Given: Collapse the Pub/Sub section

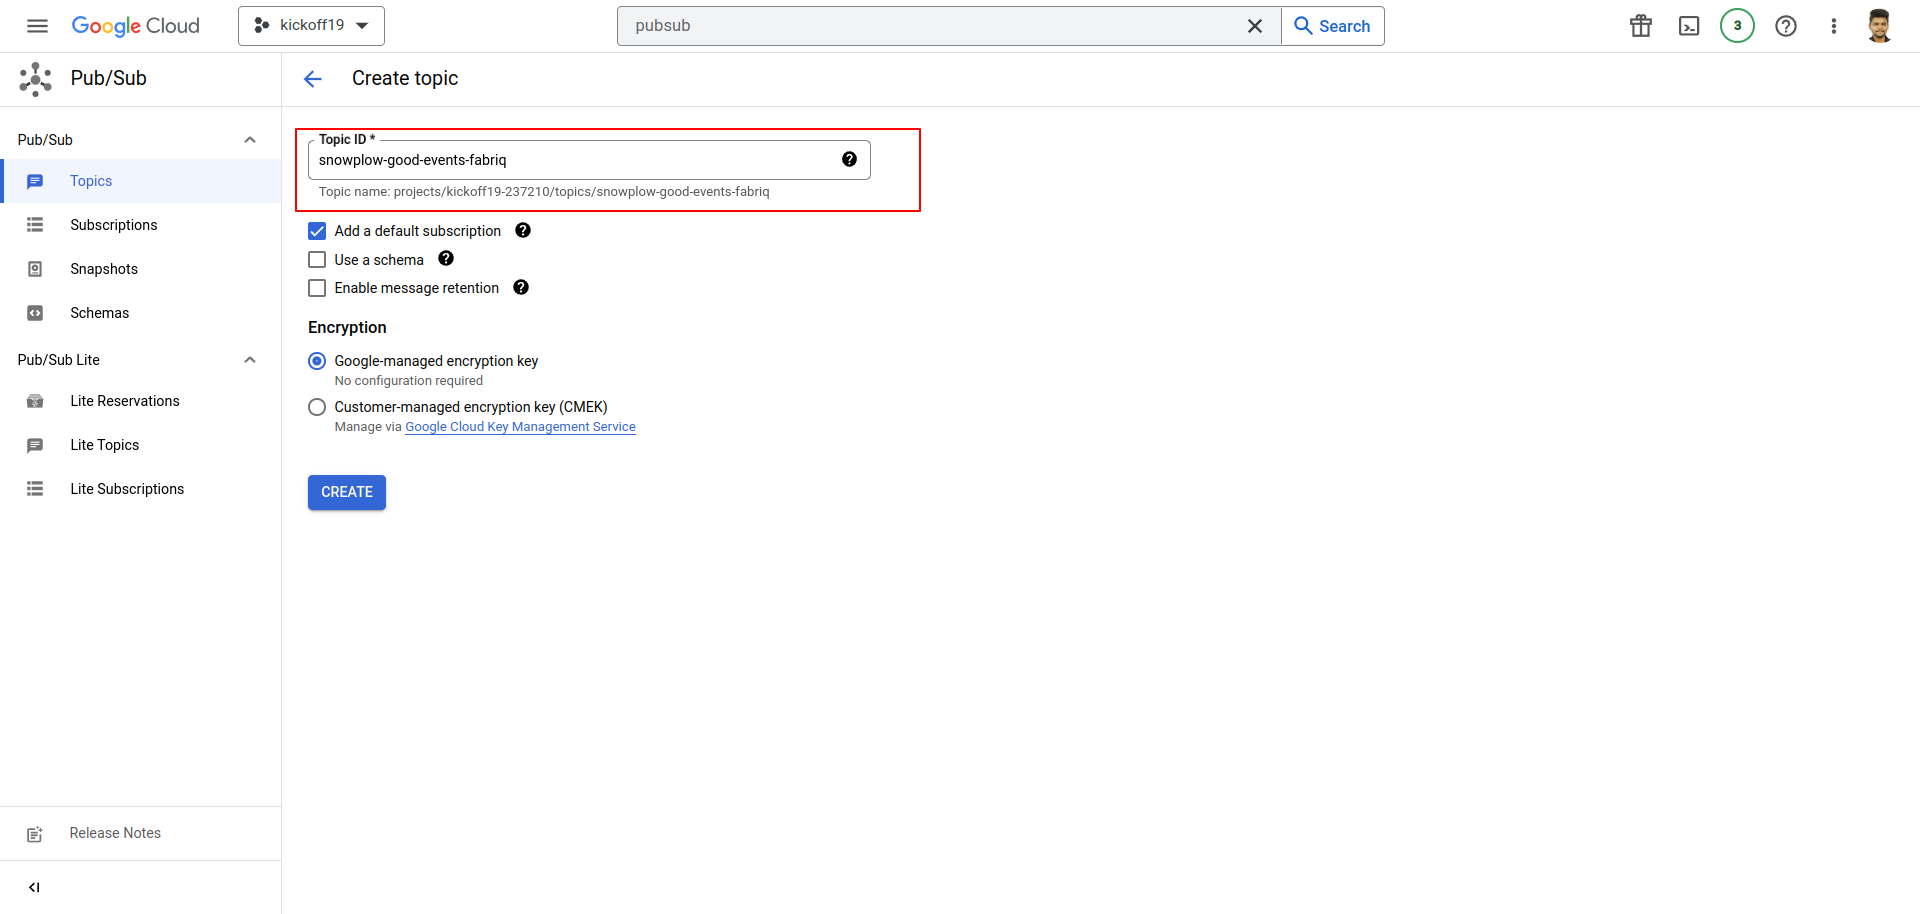Looking at the screenshot, I should coord(250,140).
